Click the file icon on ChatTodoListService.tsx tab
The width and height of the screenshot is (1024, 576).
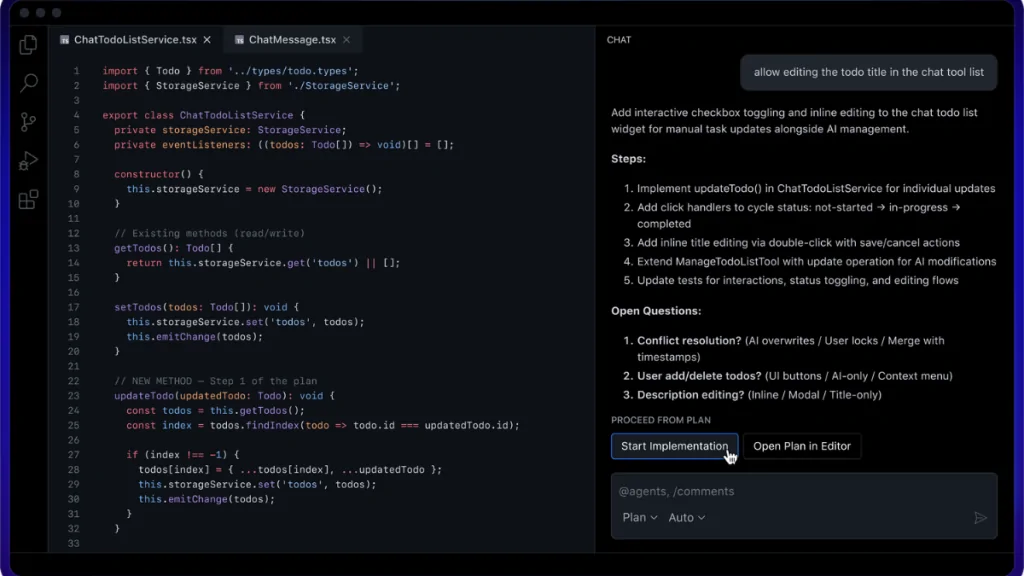65,40
